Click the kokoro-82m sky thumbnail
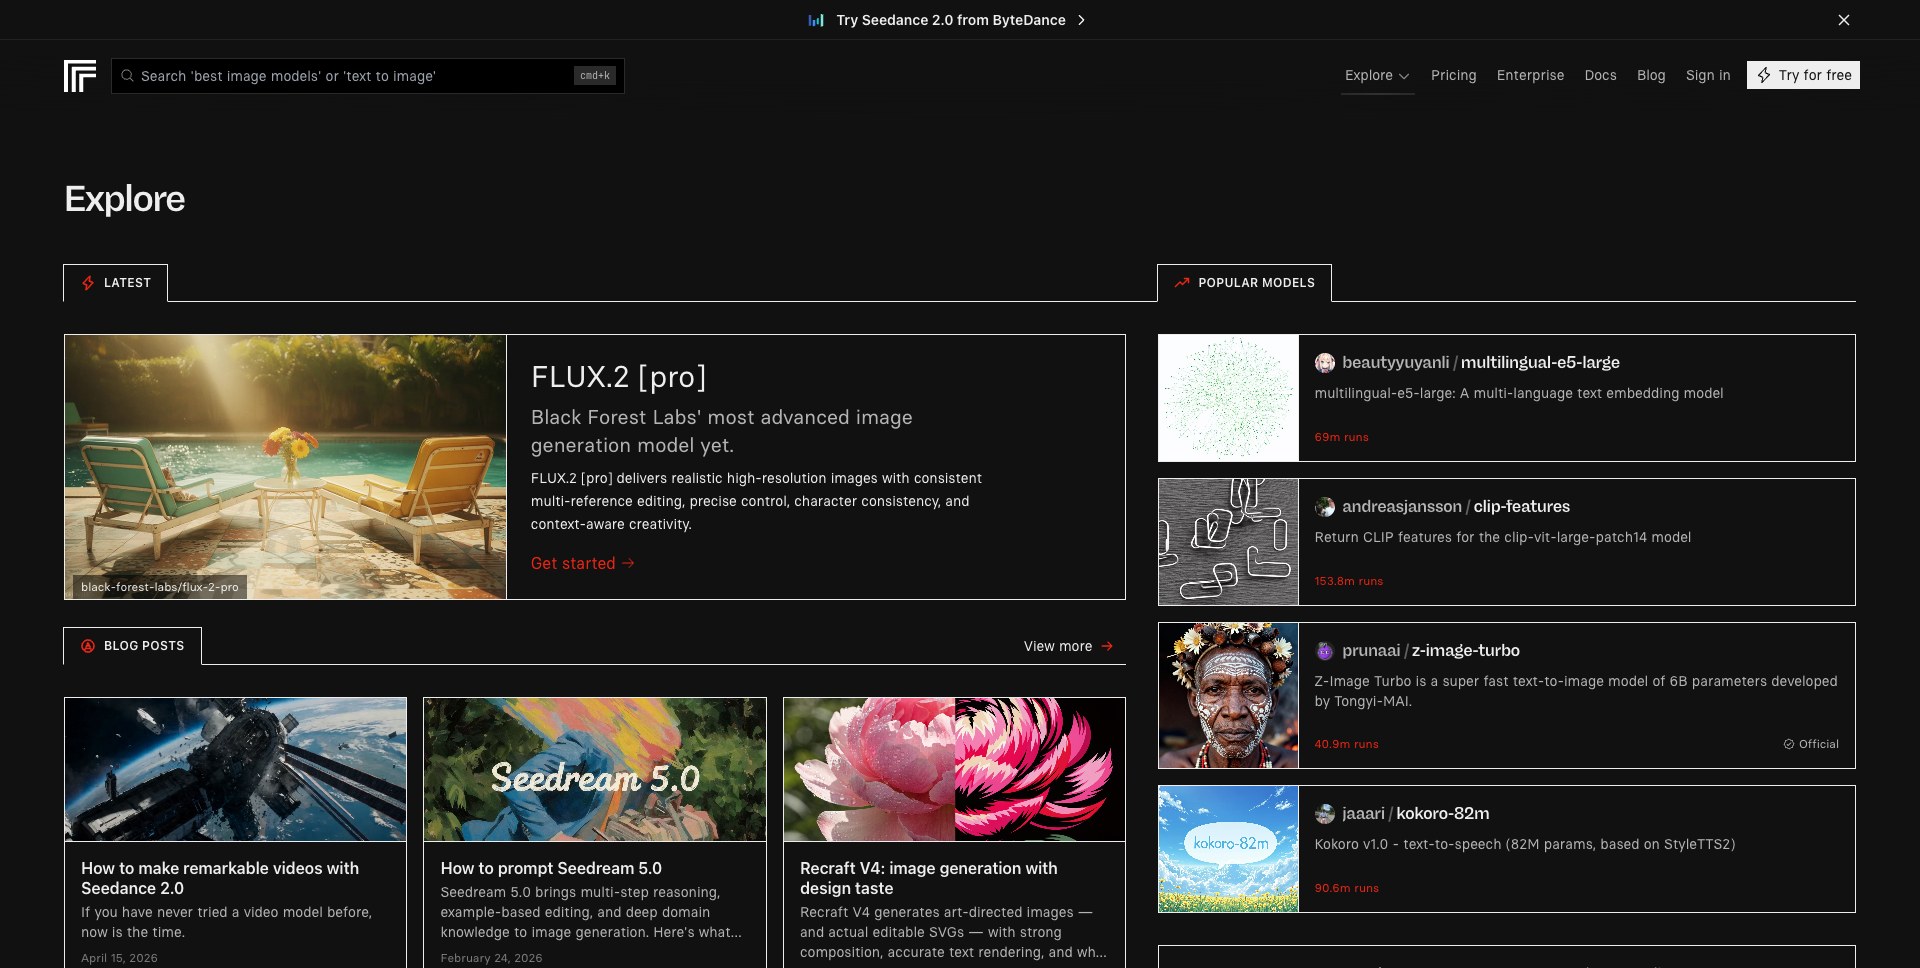 pyautogui.click(x=1228, y=849)
